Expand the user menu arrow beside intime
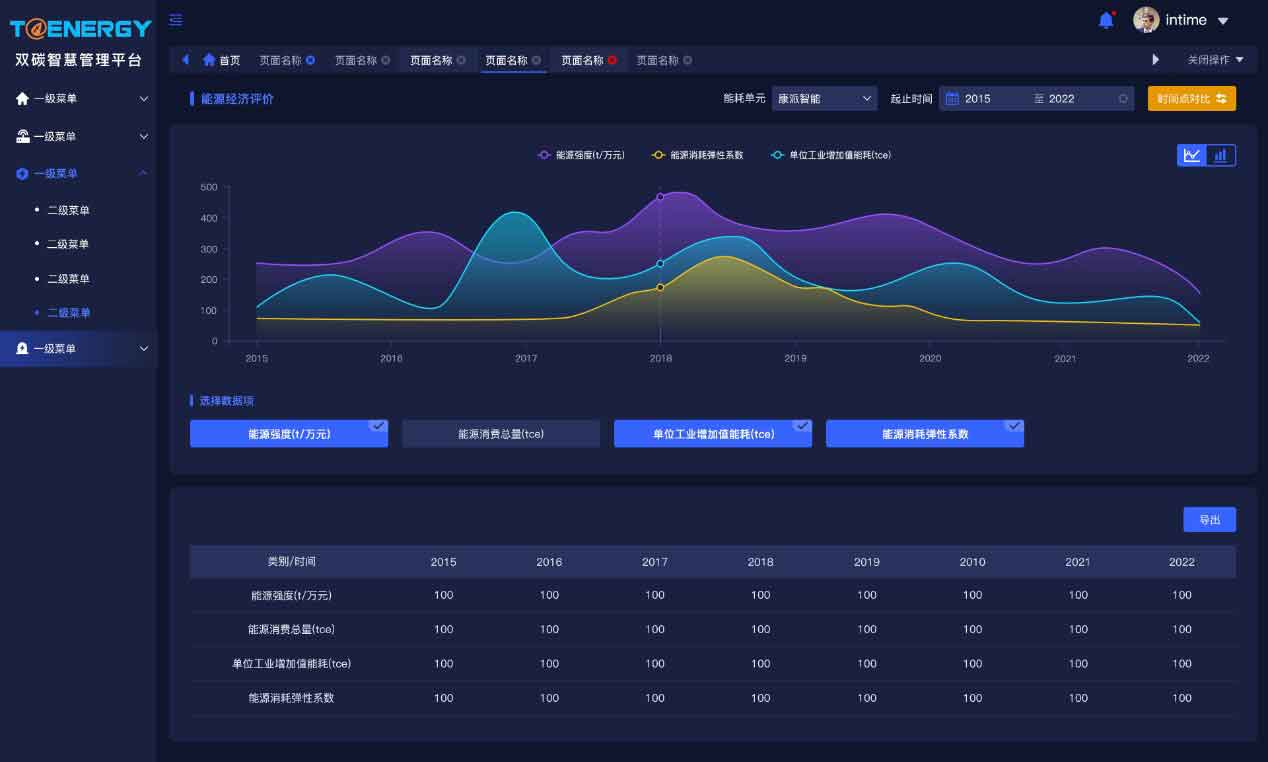Viewport: 1268px width, 762px height. pos(1223,21)
